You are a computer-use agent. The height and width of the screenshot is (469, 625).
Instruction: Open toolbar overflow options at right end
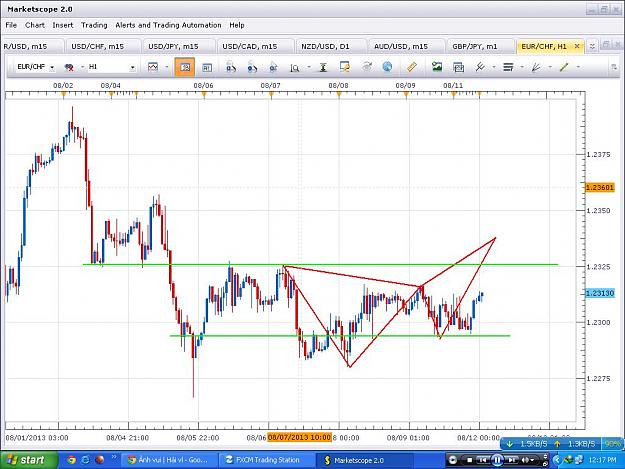click(x=614, y=67)
